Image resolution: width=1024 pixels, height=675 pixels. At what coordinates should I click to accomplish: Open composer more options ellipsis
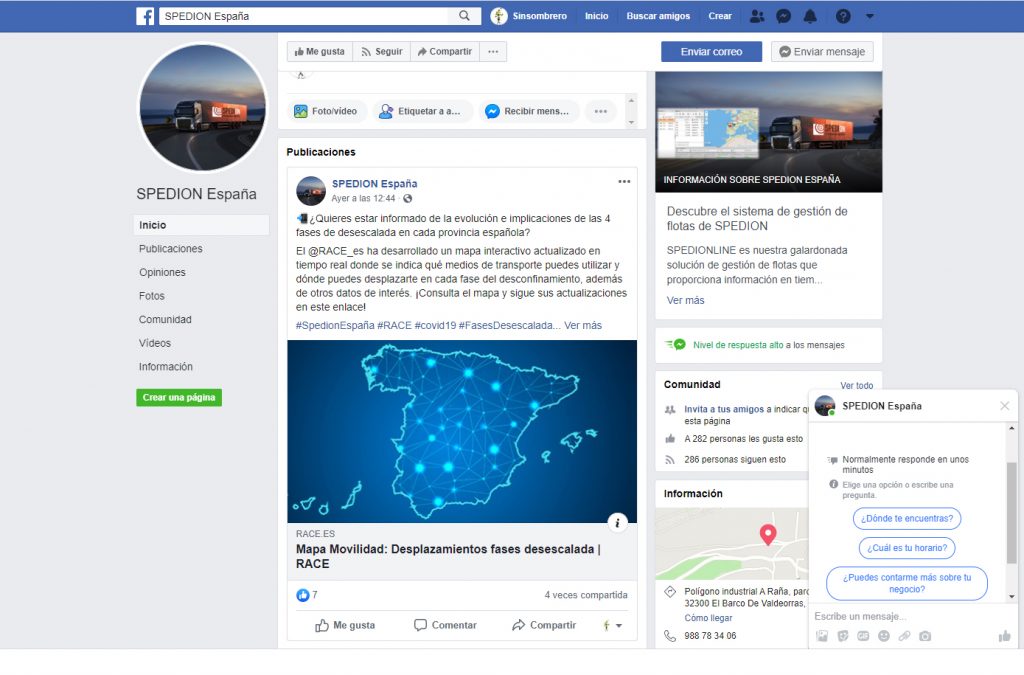coord(601,111)
